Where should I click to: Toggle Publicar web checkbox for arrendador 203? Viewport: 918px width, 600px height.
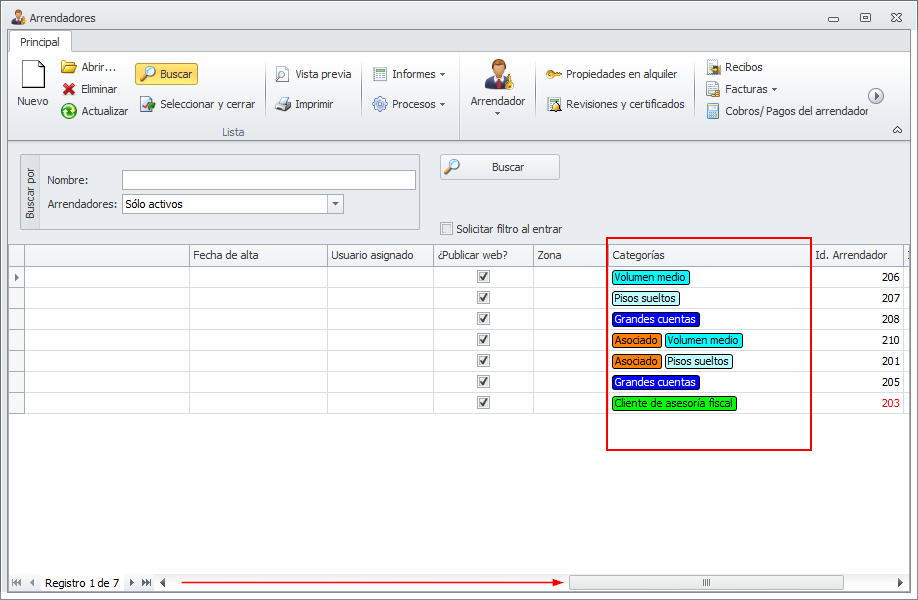pyautogui.click(x=483, y=403)
